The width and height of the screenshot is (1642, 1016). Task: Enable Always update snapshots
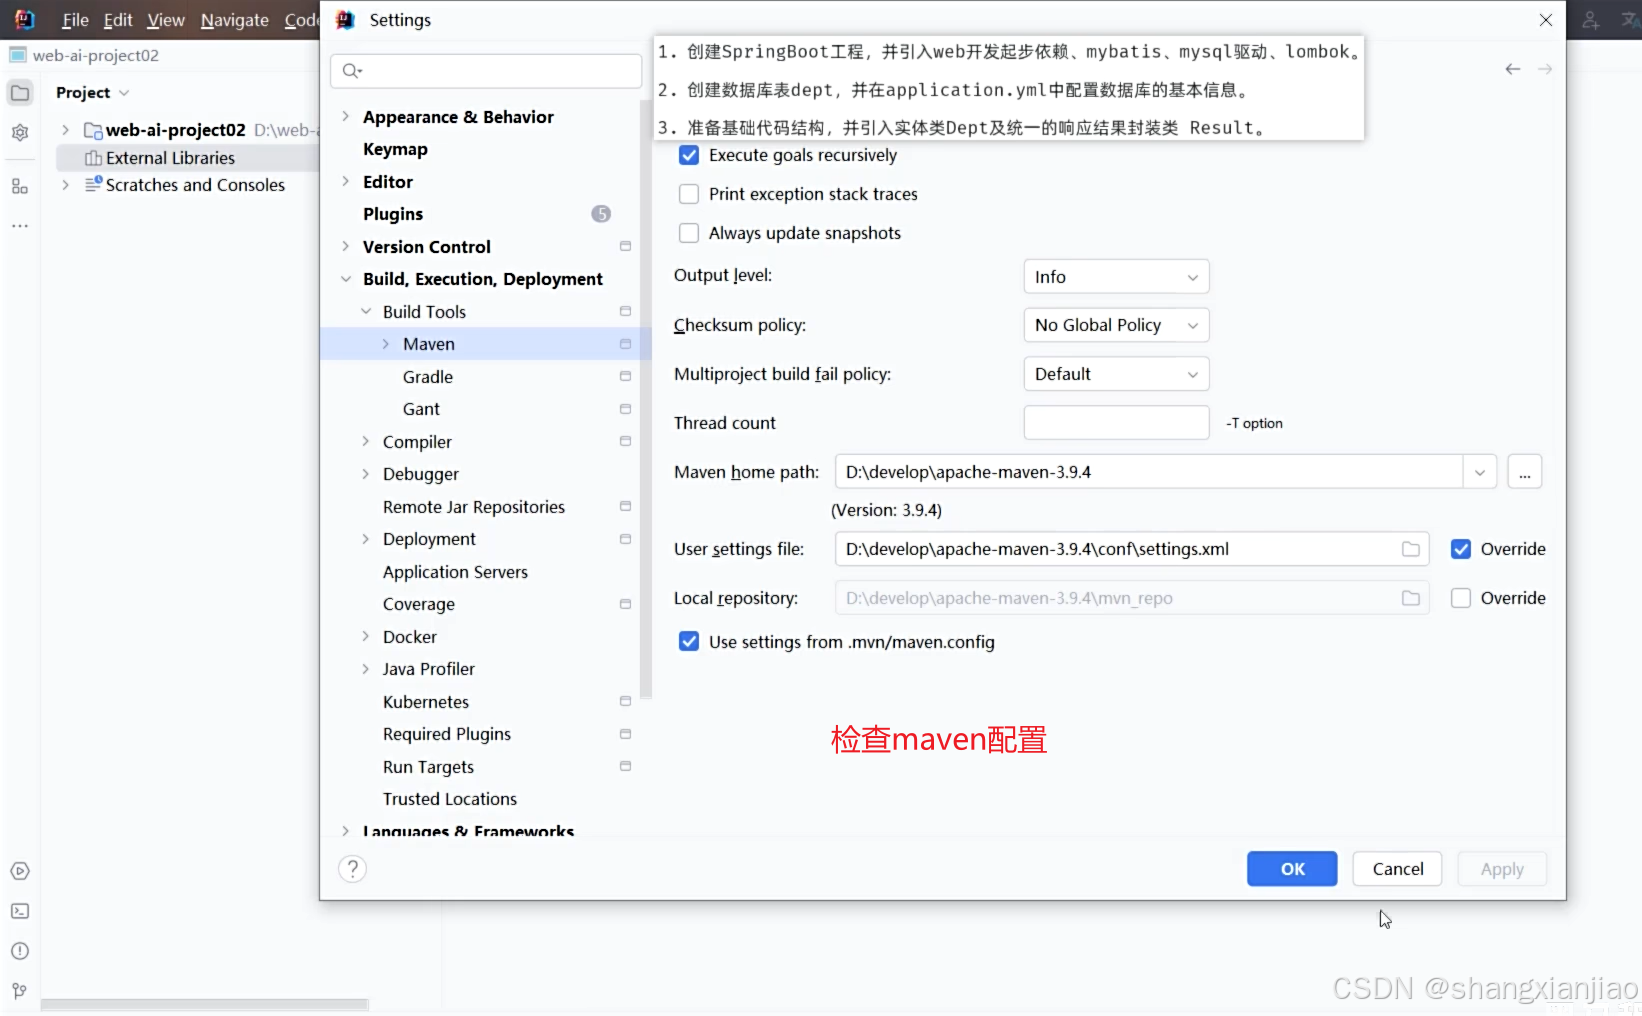(689, 233)
